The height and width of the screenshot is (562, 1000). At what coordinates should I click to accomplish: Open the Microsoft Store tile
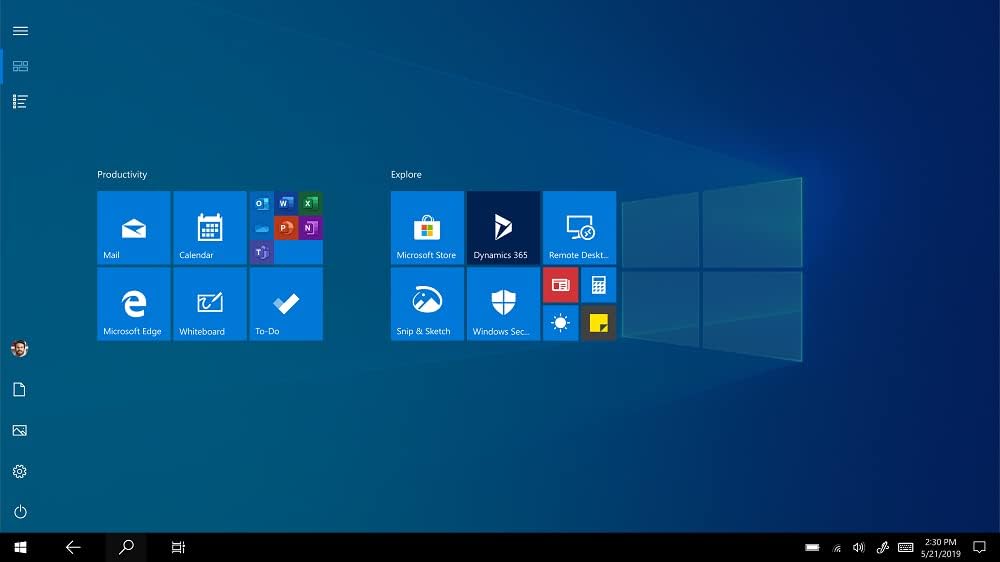tap(427, 228)
